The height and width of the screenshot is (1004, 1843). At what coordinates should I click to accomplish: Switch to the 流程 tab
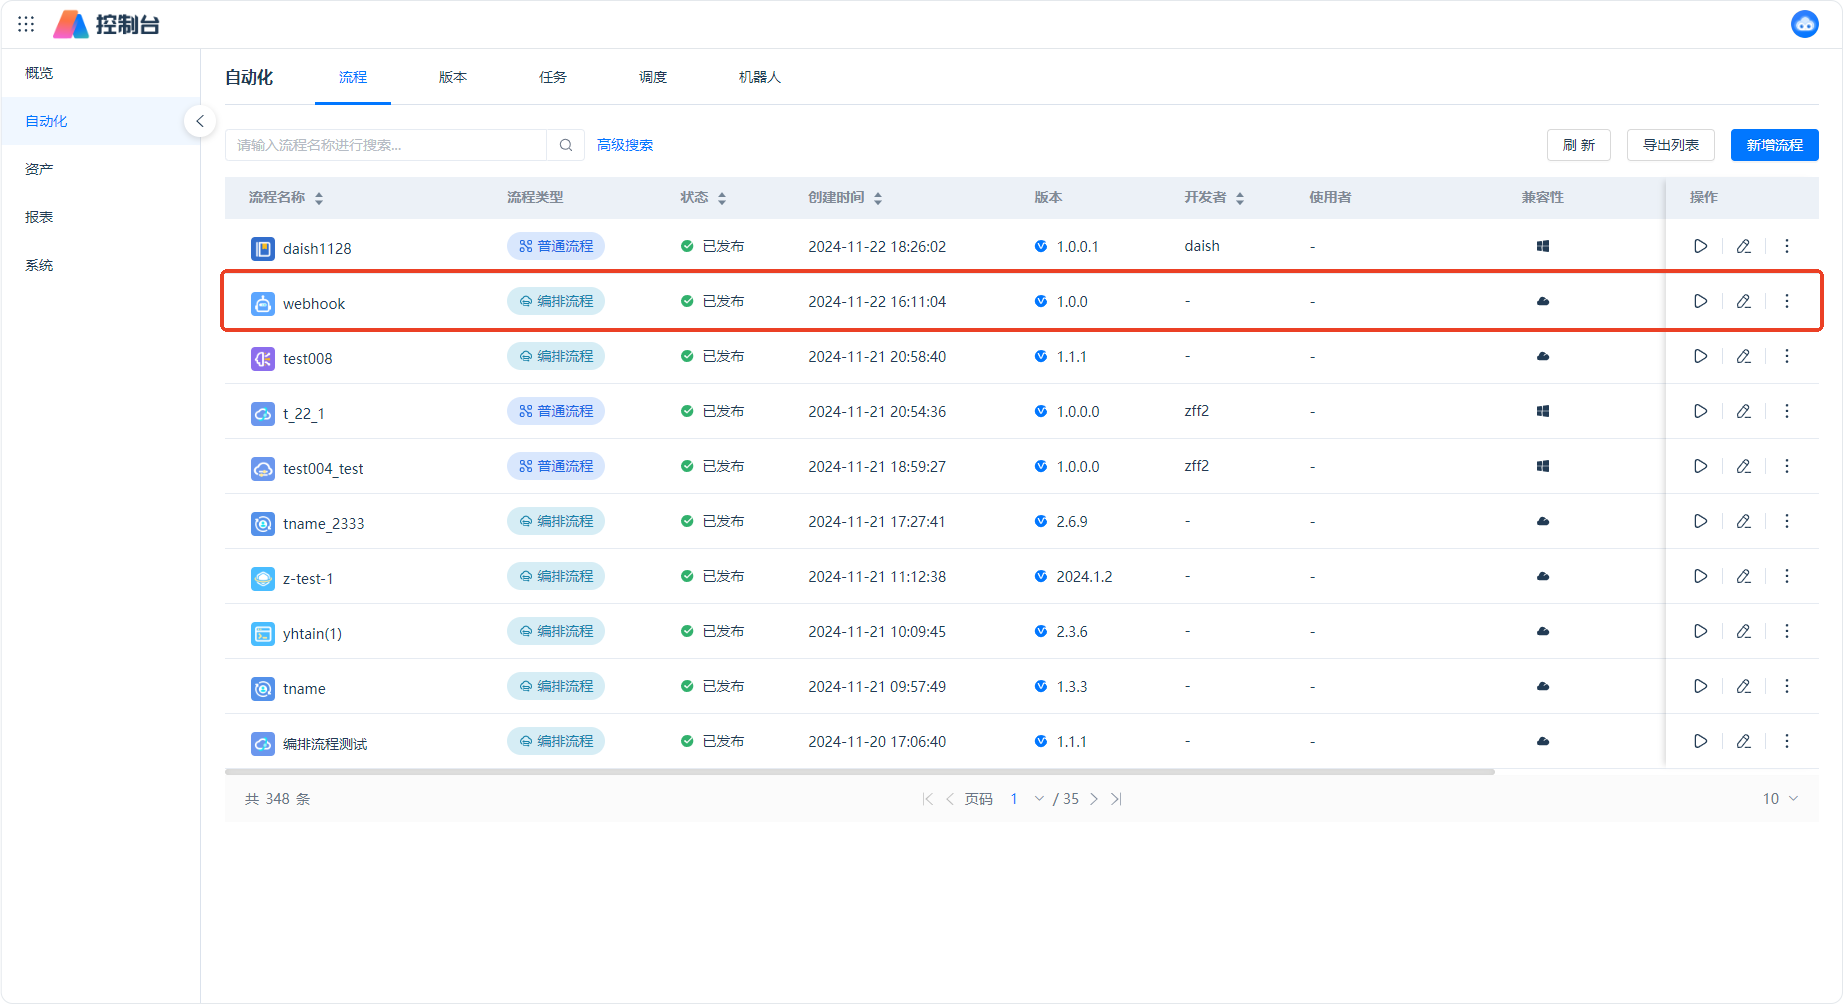[353, 77]
